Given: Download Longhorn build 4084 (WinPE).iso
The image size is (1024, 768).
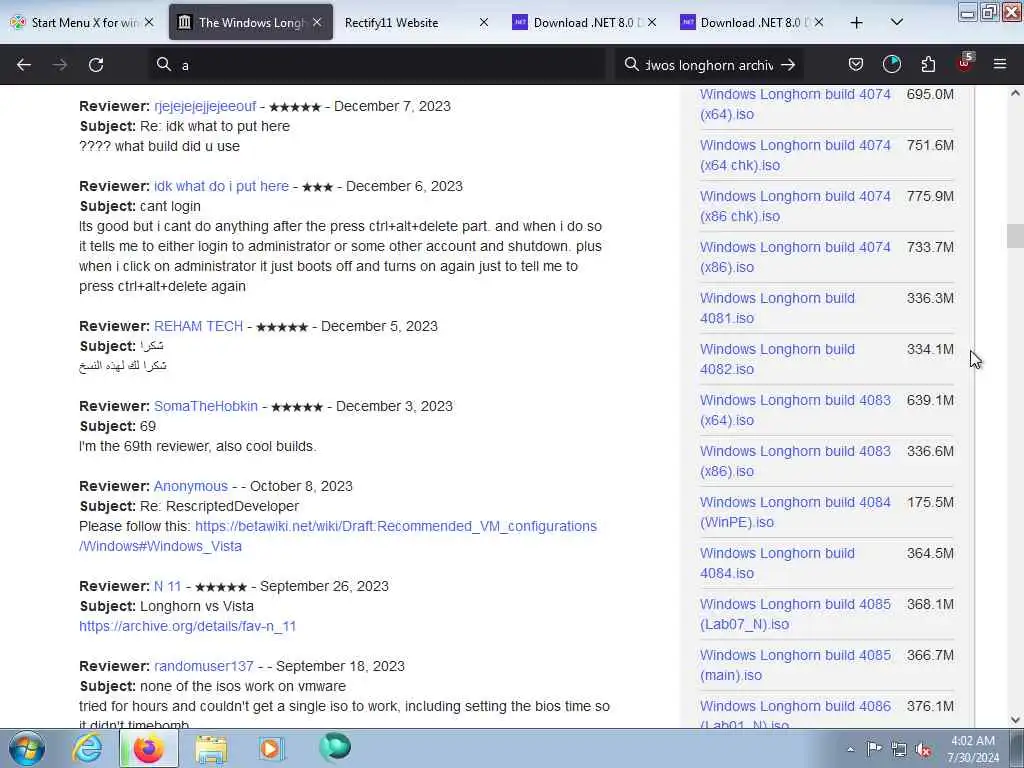Looking at the screenshot, I should (795, 511).
